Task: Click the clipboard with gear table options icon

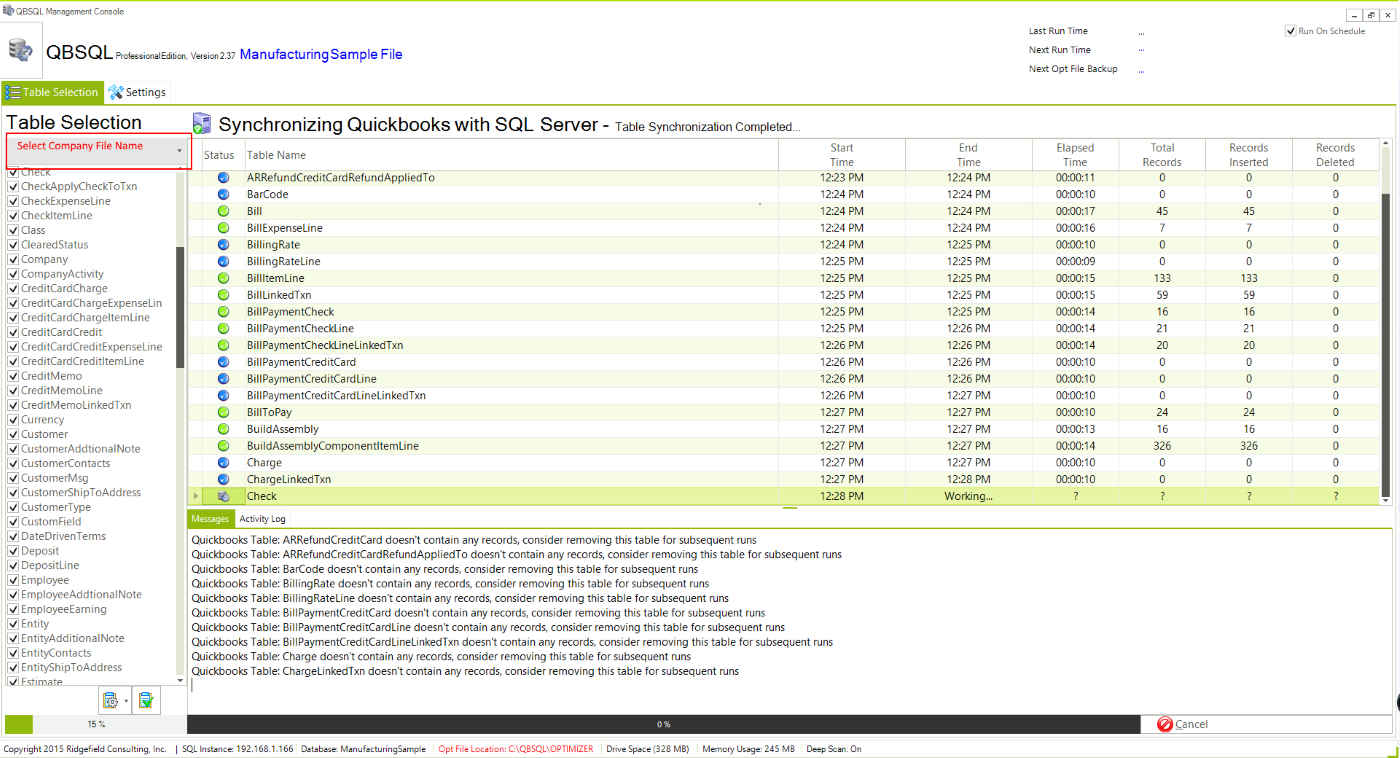Action: (x=110, y=700)
